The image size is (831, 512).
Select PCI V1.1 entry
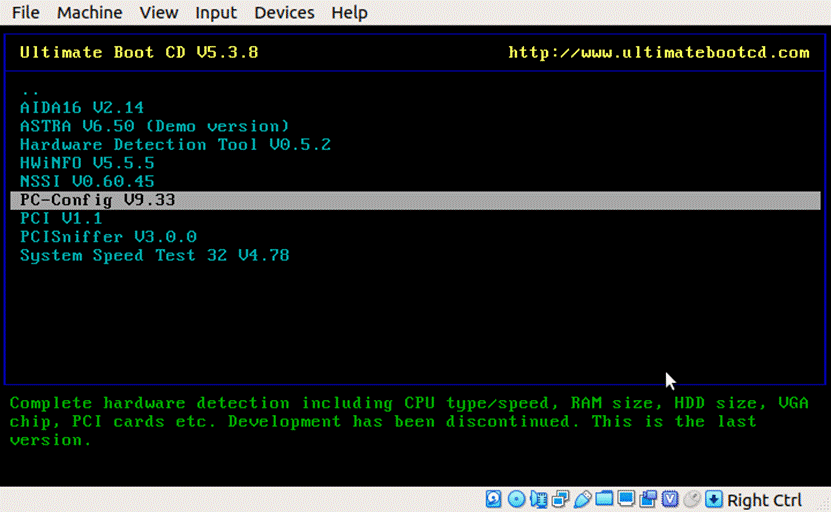(61, 218)
